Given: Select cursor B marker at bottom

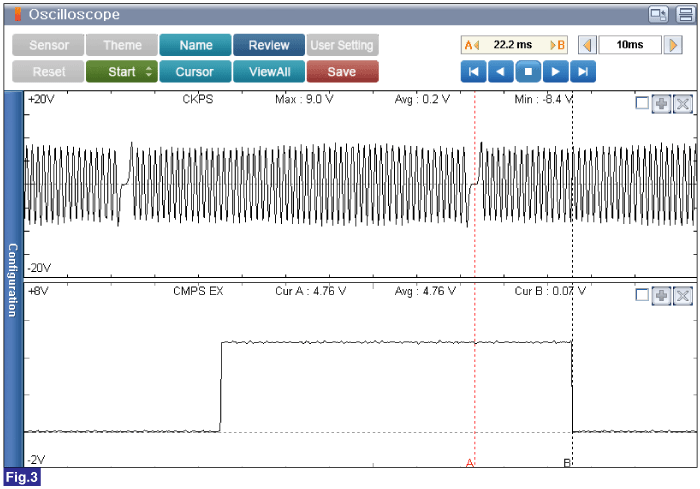Looking at the screenshot, I should pos(567,463).
